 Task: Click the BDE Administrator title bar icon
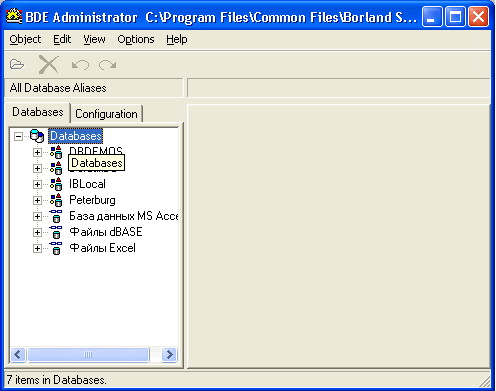click(14, 17)
